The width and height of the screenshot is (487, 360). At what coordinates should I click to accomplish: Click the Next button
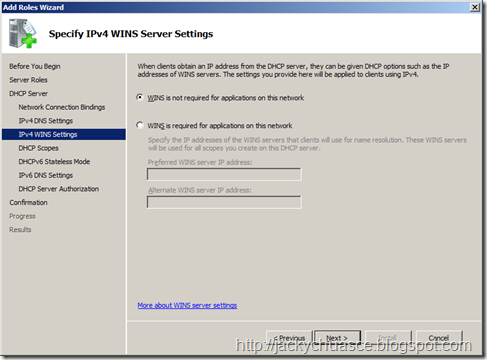click(x=337, y=338)
